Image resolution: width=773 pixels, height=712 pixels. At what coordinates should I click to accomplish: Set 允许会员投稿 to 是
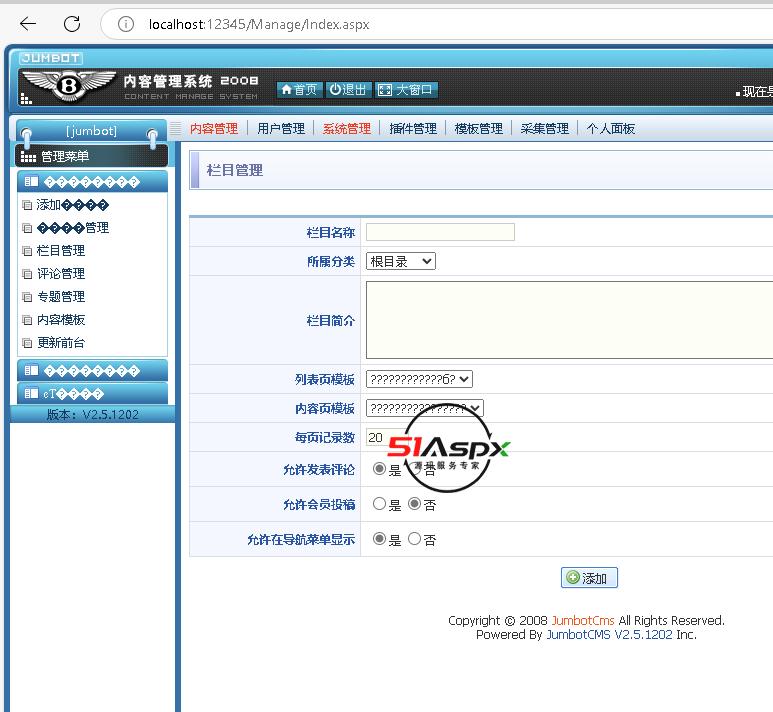(x=379, y=503)
